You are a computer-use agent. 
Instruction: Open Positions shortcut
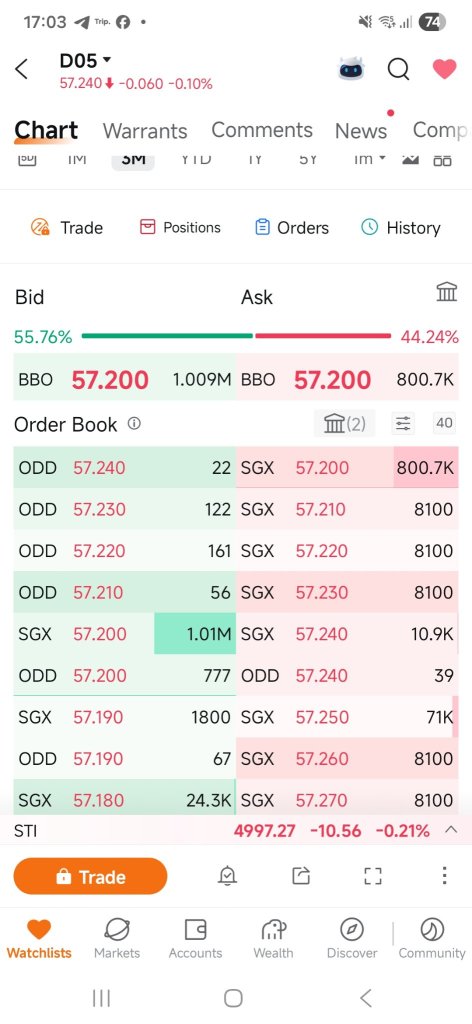(x=180, y=227)
